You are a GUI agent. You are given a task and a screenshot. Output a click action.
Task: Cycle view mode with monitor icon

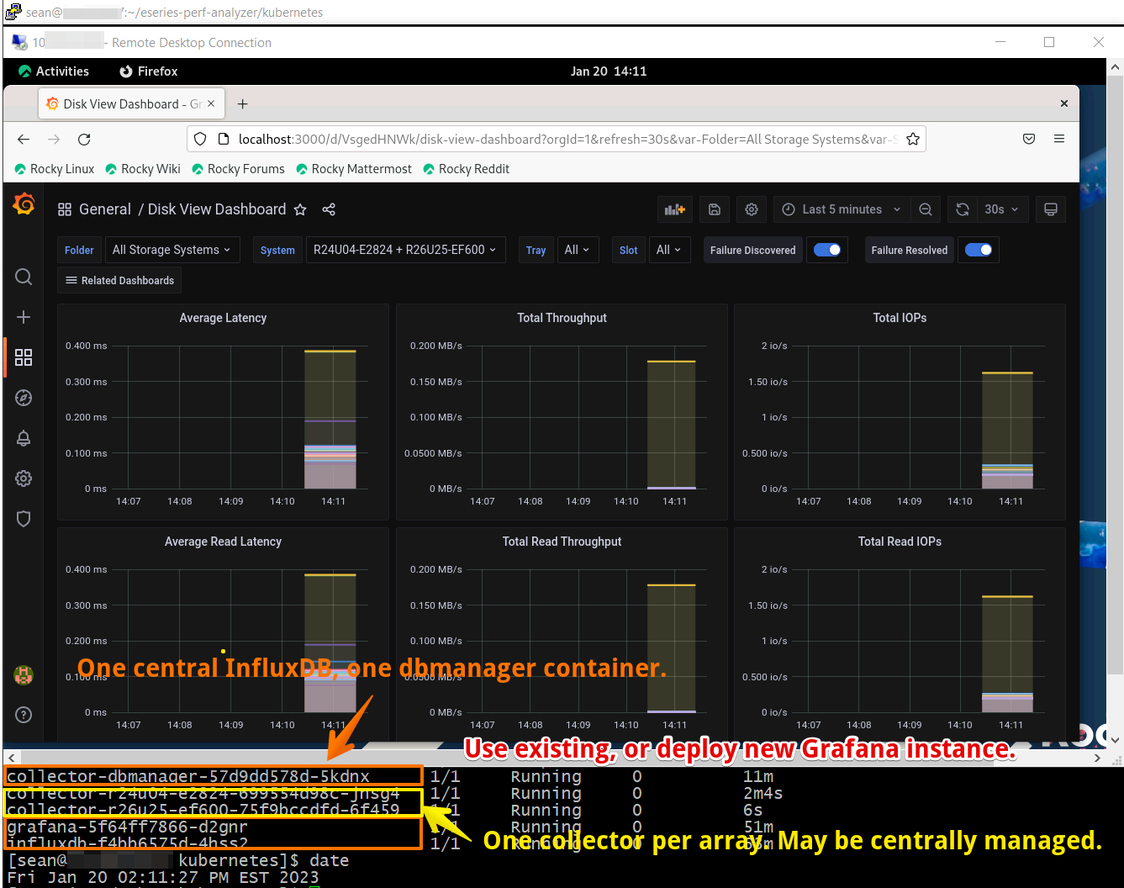(1050, 209)
